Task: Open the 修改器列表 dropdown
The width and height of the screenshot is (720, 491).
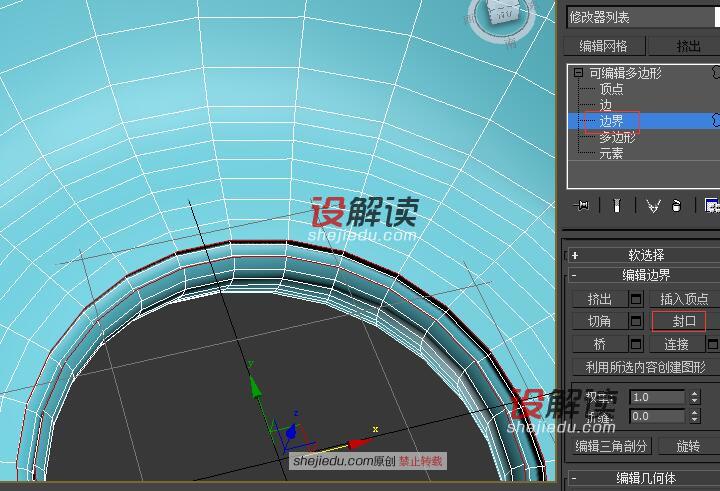Action: pos(643,17)
